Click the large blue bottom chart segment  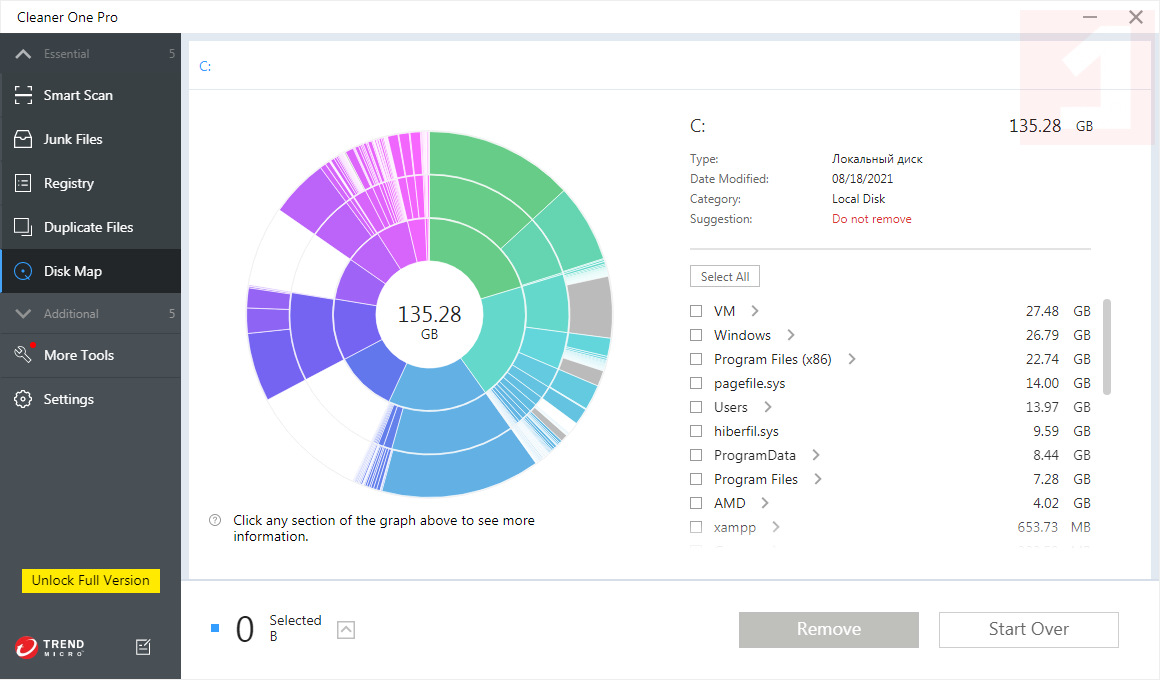click(459, 468)
